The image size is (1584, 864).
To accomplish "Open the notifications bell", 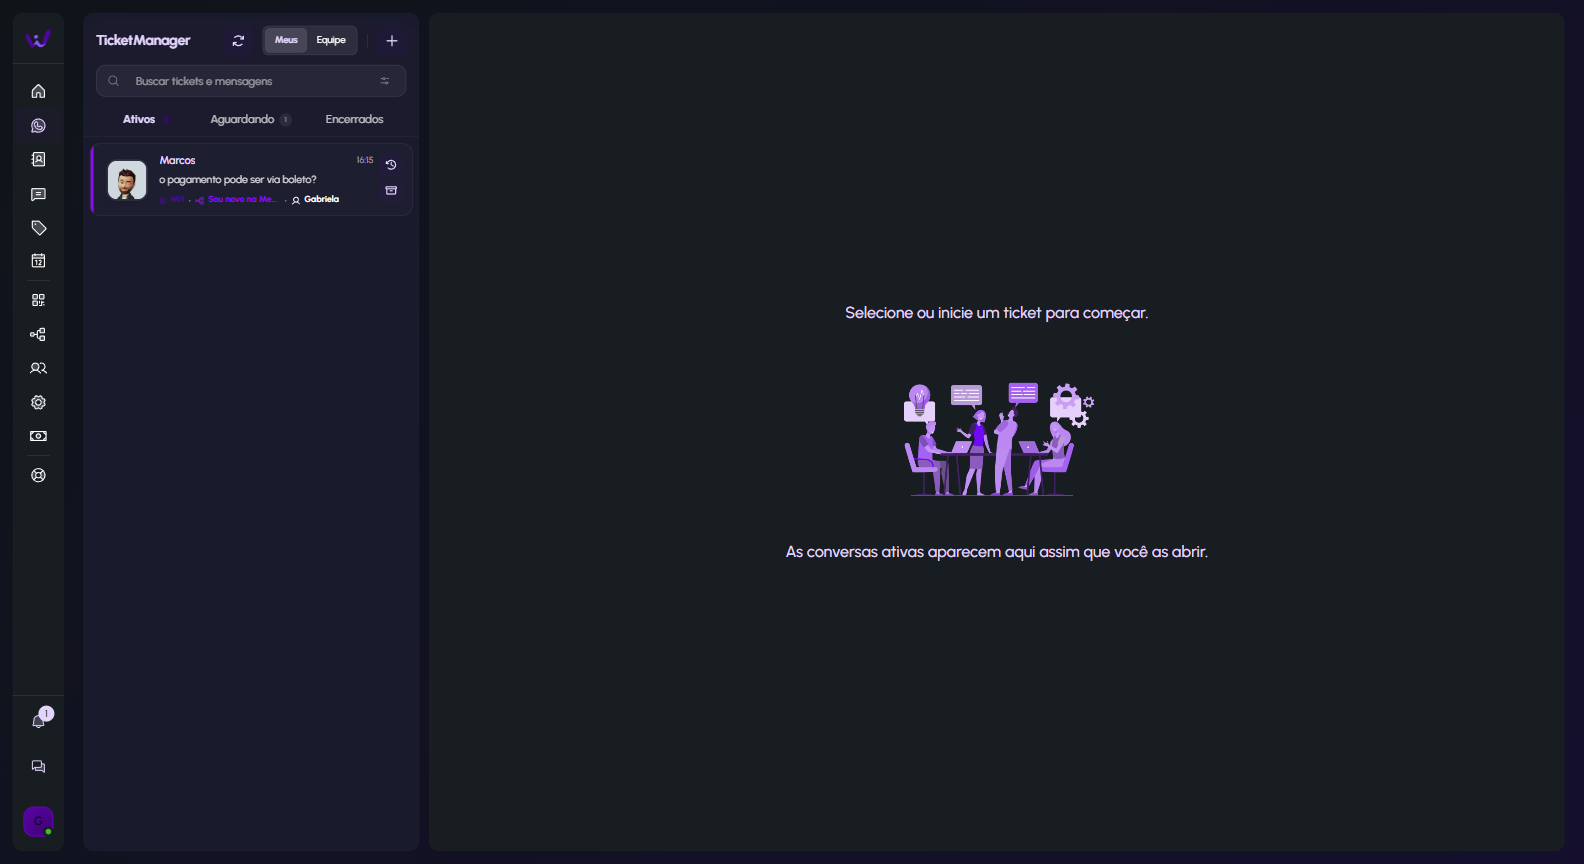I will pos(38,721).
